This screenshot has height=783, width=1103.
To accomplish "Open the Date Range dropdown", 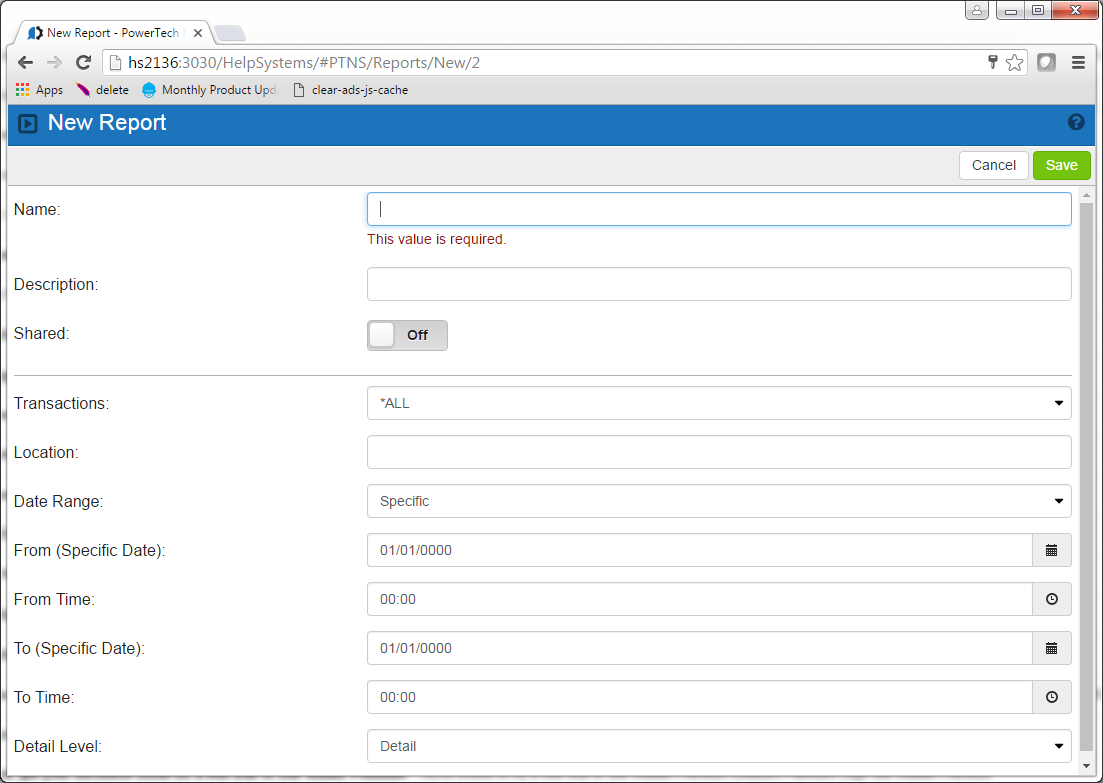I will 719,501.
